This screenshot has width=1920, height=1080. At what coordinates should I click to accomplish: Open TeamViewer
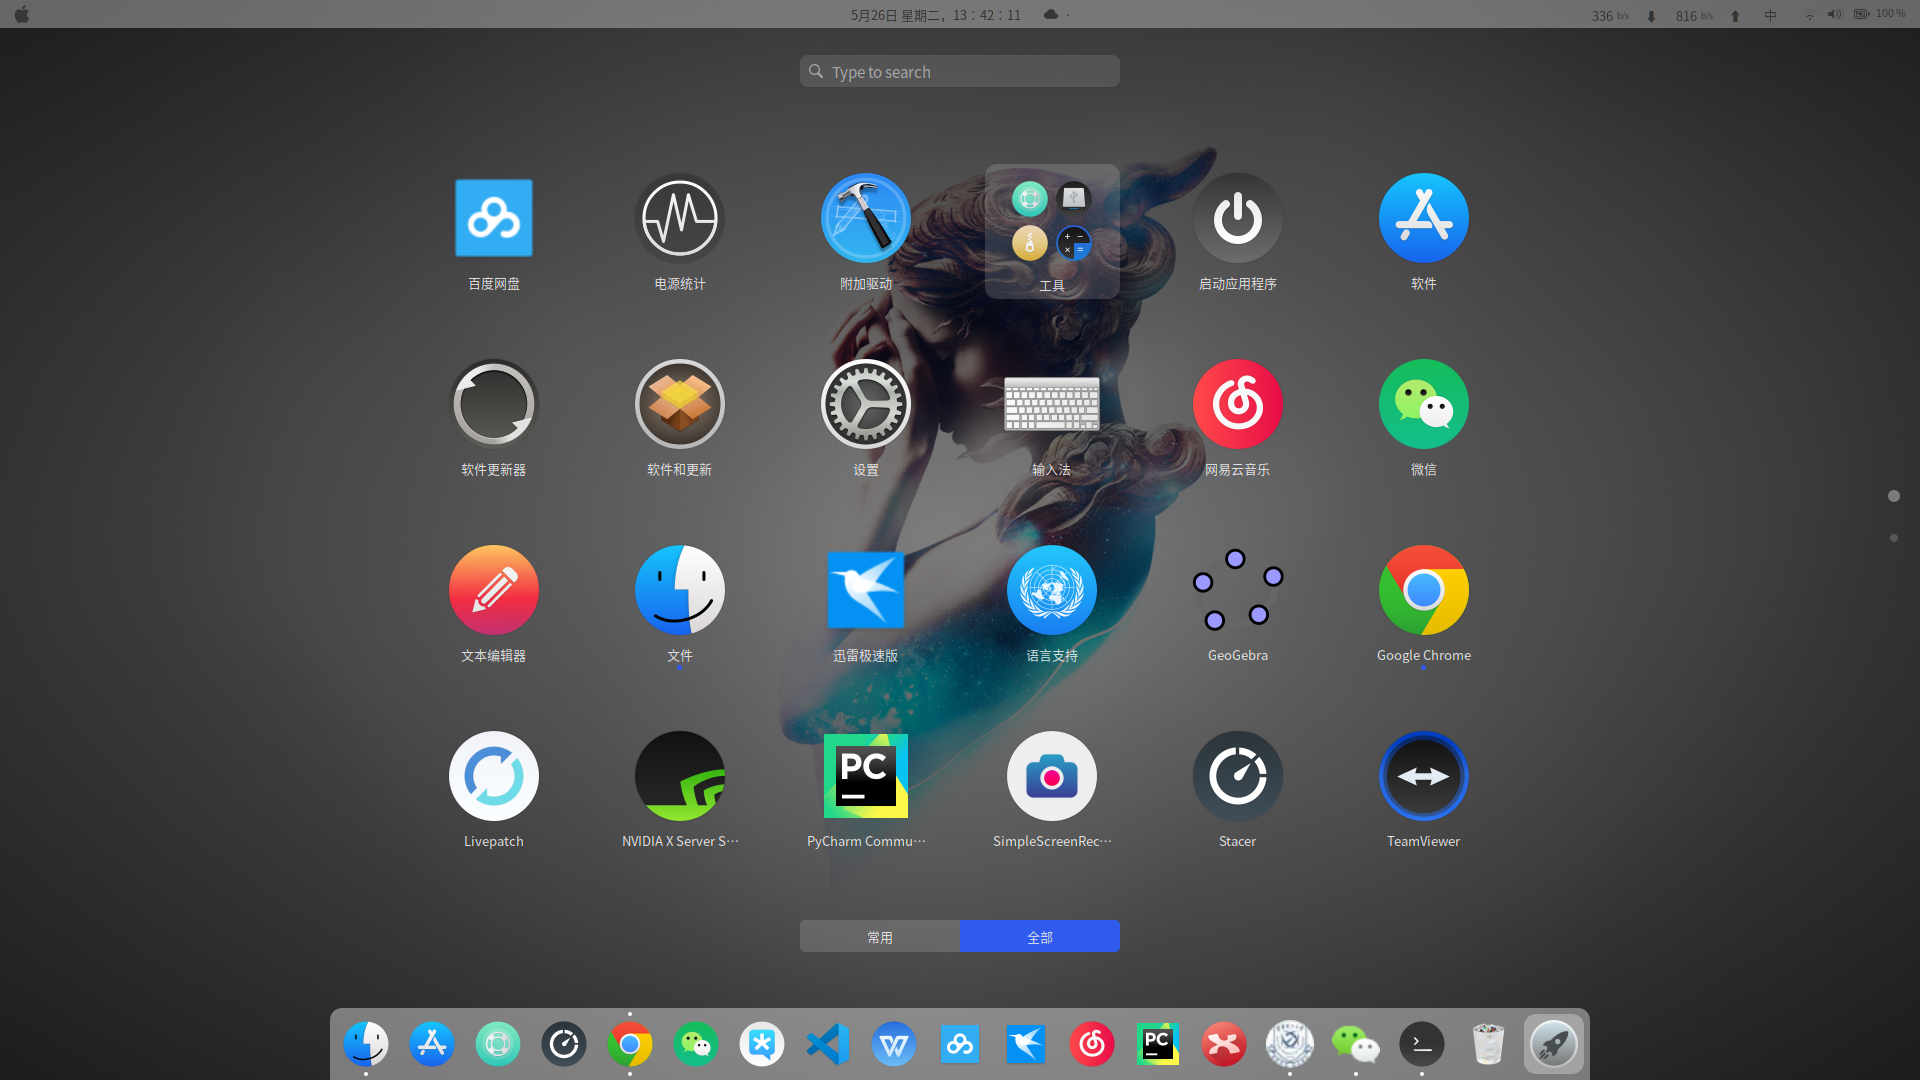click(x=1423, y=775)
